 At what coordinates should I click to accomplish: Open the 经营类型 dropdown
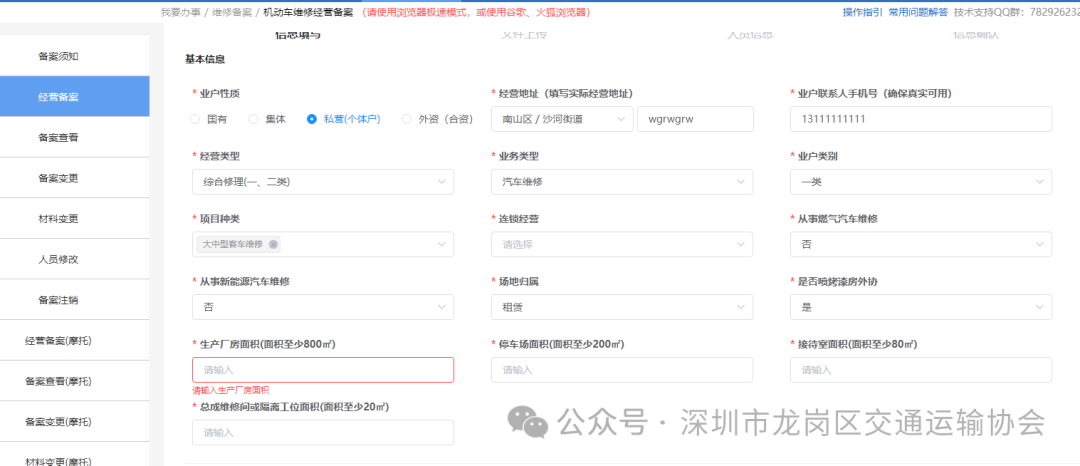pyautogui.click(x=322, y=182)
